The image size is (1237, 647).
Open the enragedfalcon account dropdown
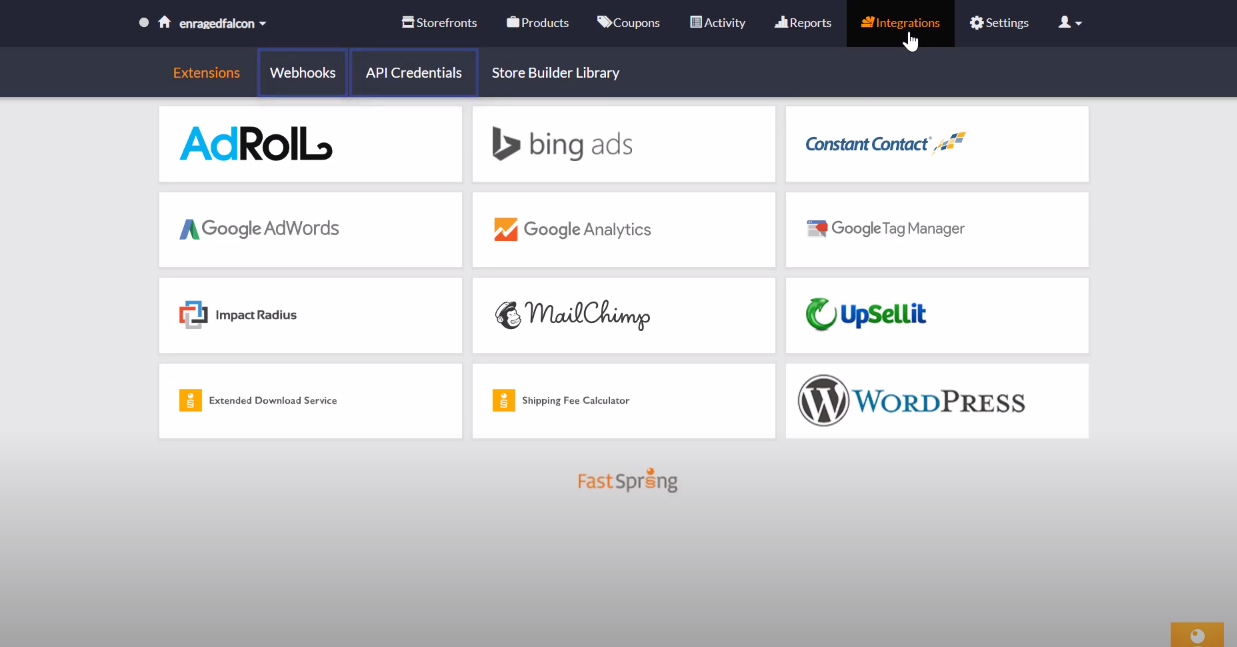tap(223, 23)
